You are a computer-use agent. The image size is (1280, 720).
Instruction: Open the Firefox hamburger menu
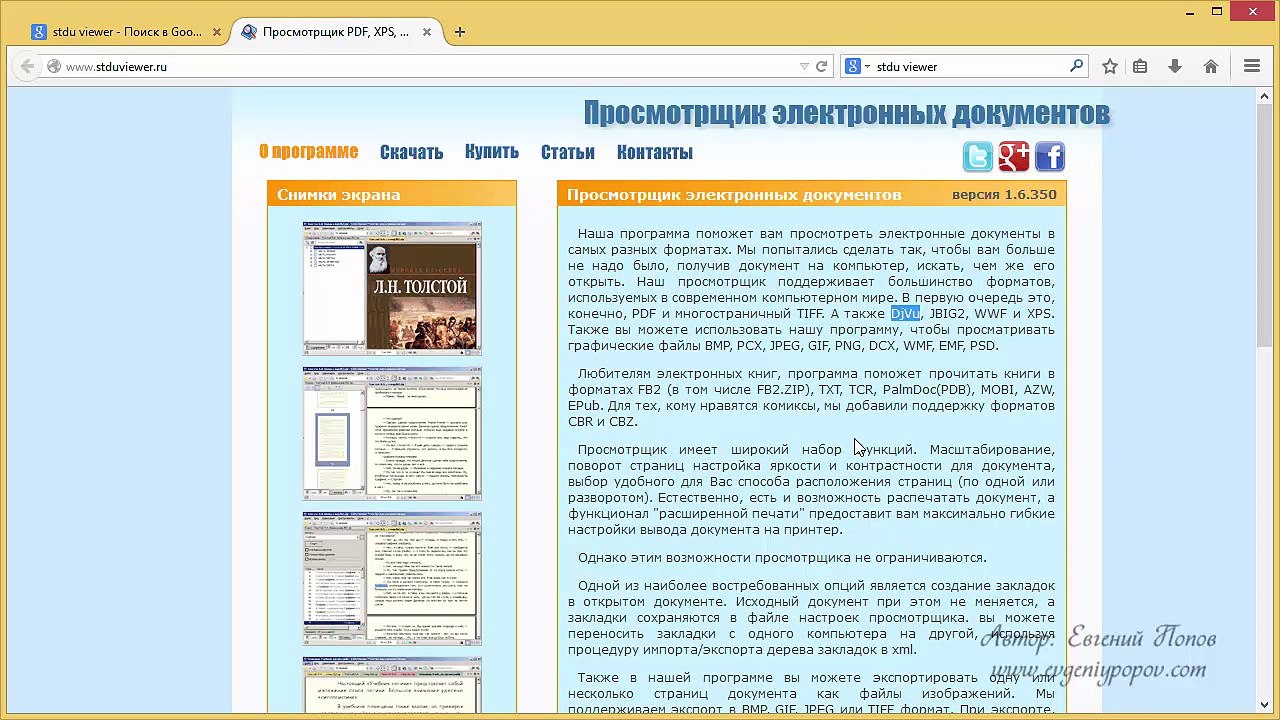pos(1252,66)
